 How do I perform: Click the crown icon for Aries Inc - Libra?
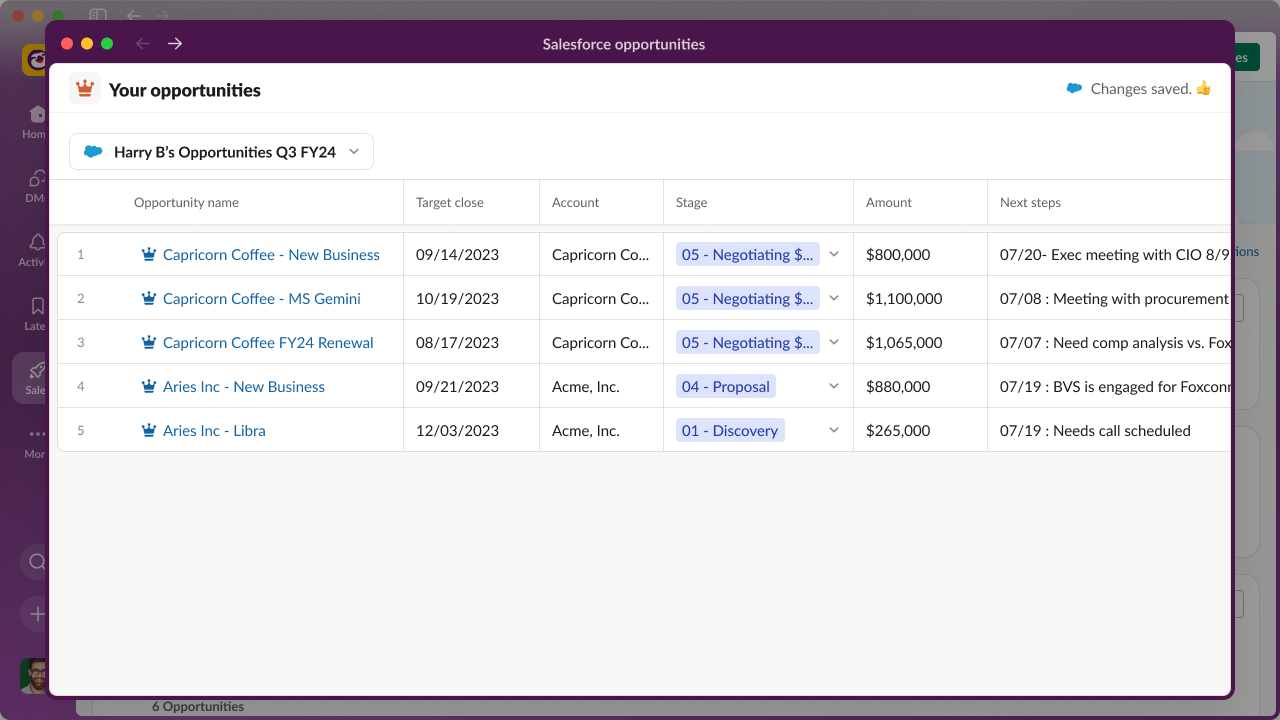(x=149, y=431)
